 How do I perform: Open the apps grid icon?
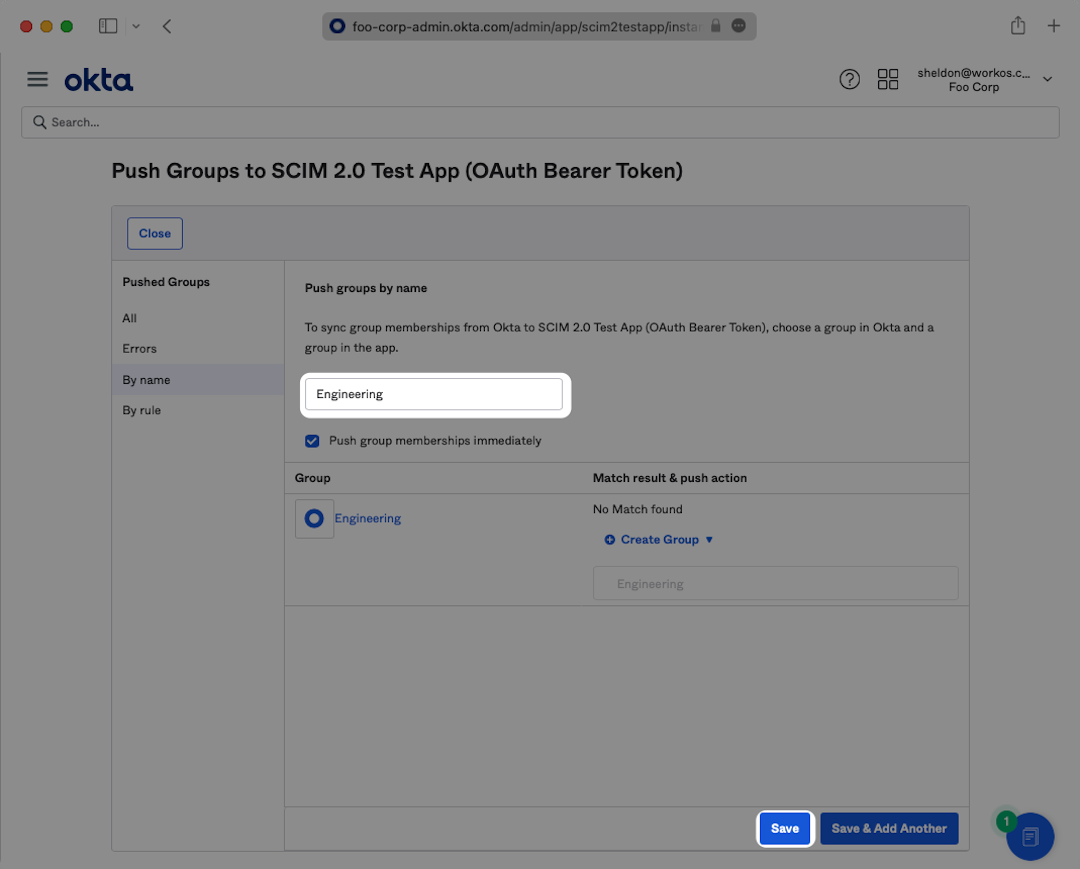point(887,80)
